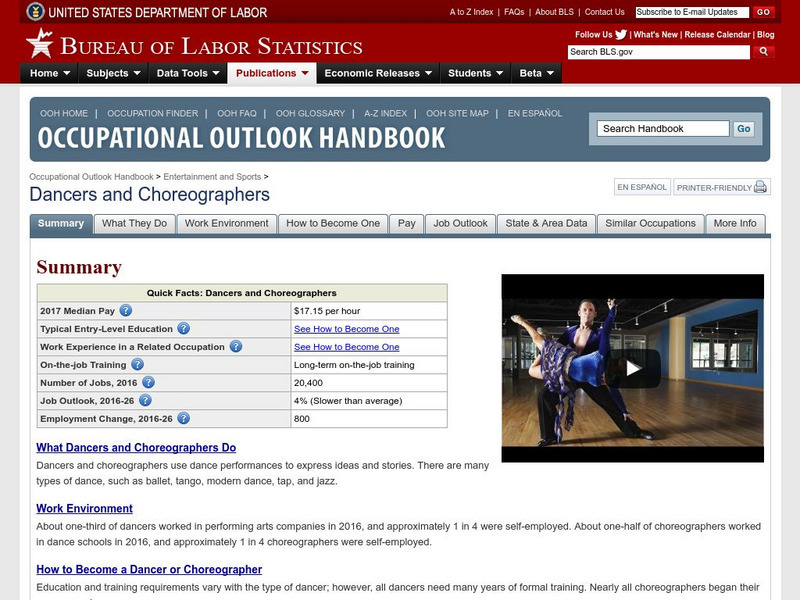Click the printer icon beside Printer-Friendly
This screenshot has width=800, height=600.
760,187
